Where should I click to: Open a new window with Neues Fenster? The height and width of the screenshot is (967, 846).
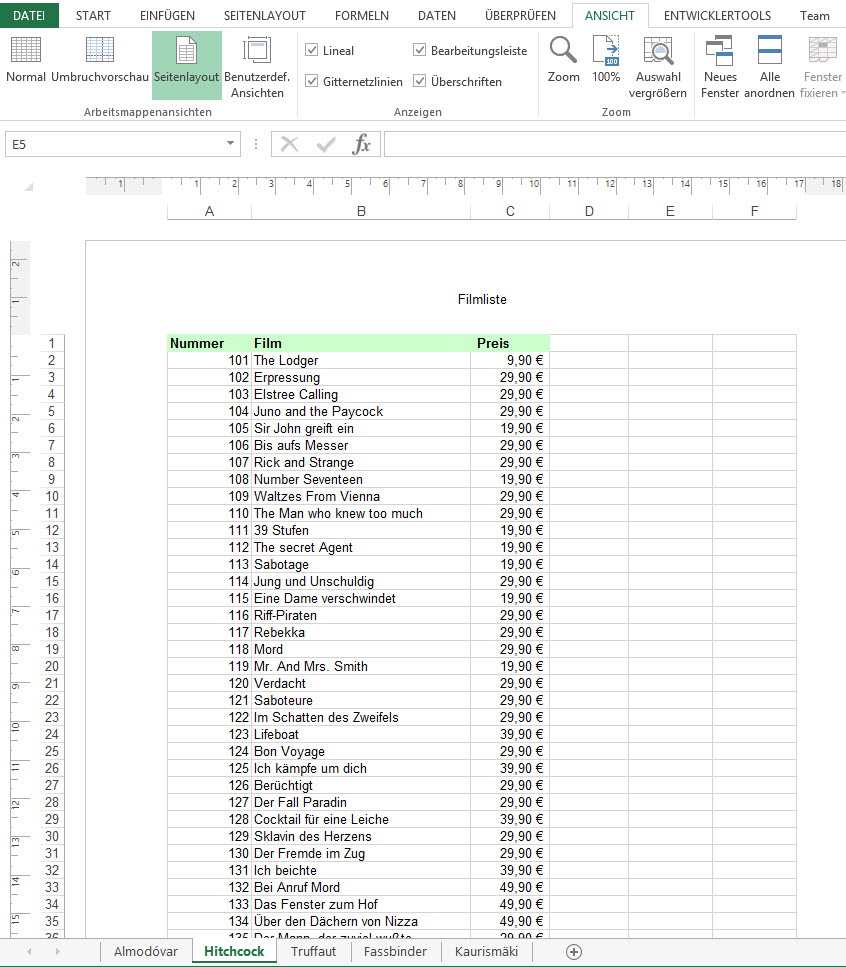[x=720, y=66]
